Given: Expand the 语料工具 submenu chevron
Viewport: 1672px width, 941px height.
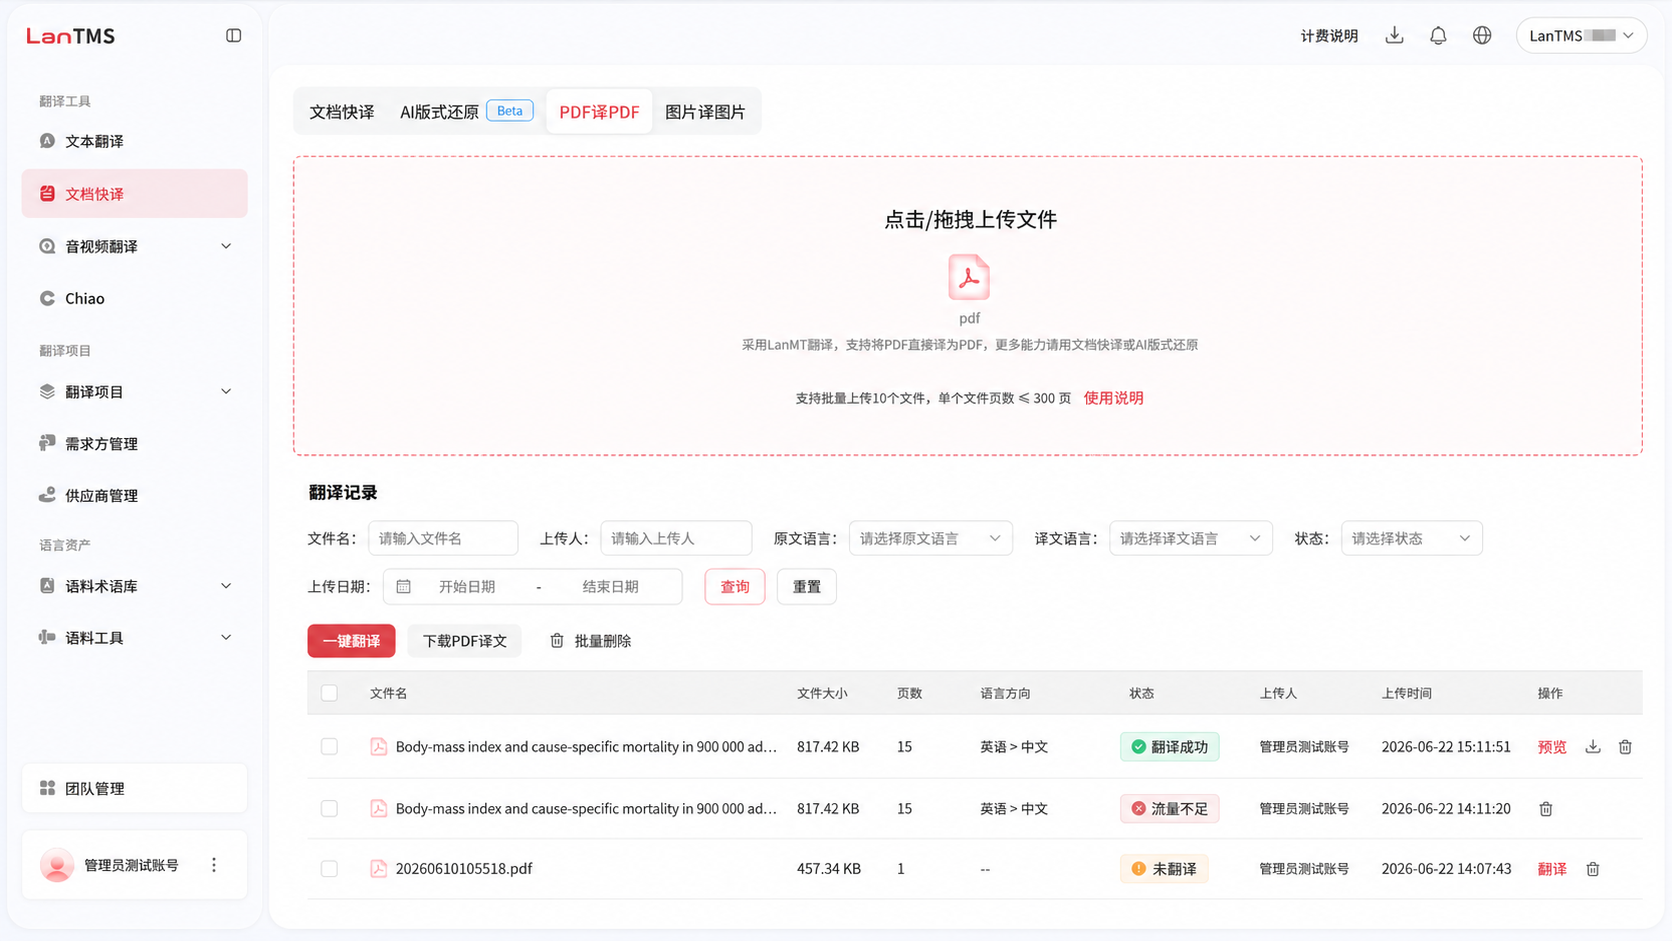Looking at the screenshot, I should tap(226, 637).
